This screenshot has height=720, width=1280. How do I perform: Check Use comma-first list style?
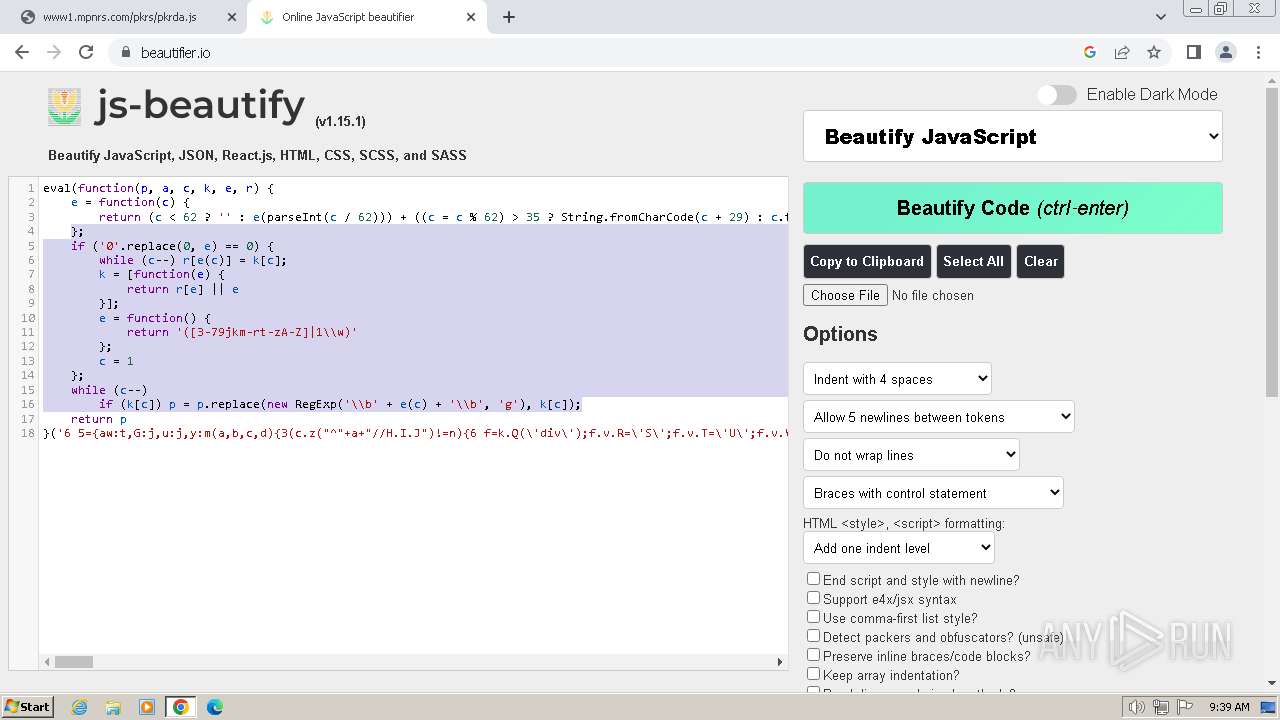[813, 617]
